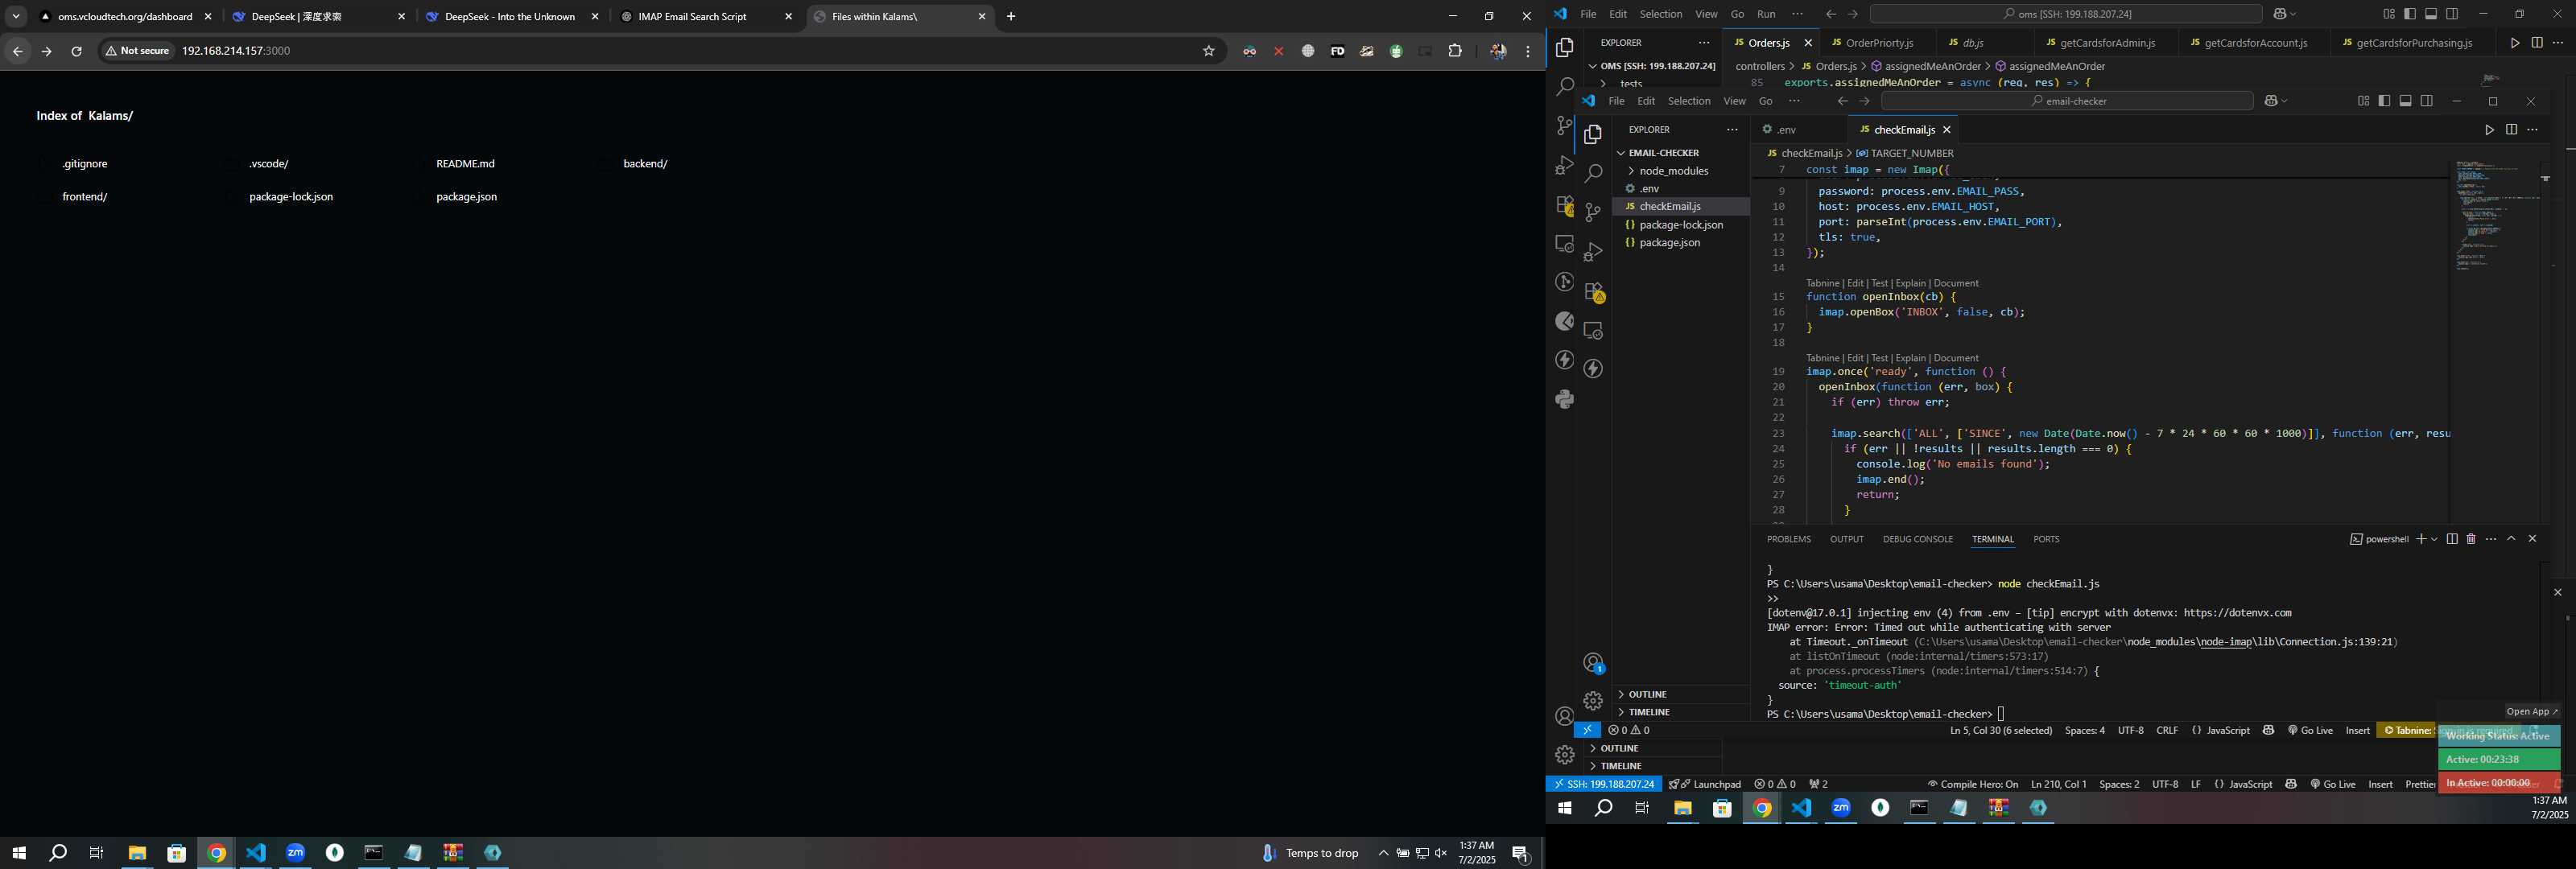Open Run and Debug in email-checker window
The height and width of the screenshot is (869, 2576).
click(x=1593, y=252)
